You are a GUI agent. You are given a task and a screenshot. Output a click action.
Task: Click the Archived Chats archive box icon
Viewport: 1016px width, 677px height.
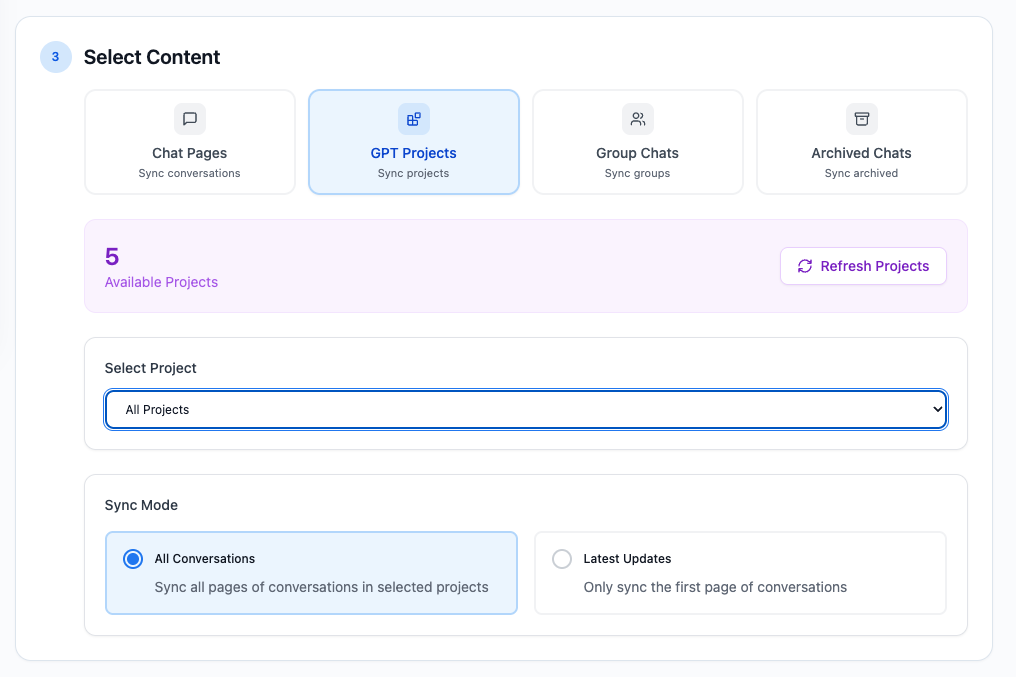pos(862,119)
